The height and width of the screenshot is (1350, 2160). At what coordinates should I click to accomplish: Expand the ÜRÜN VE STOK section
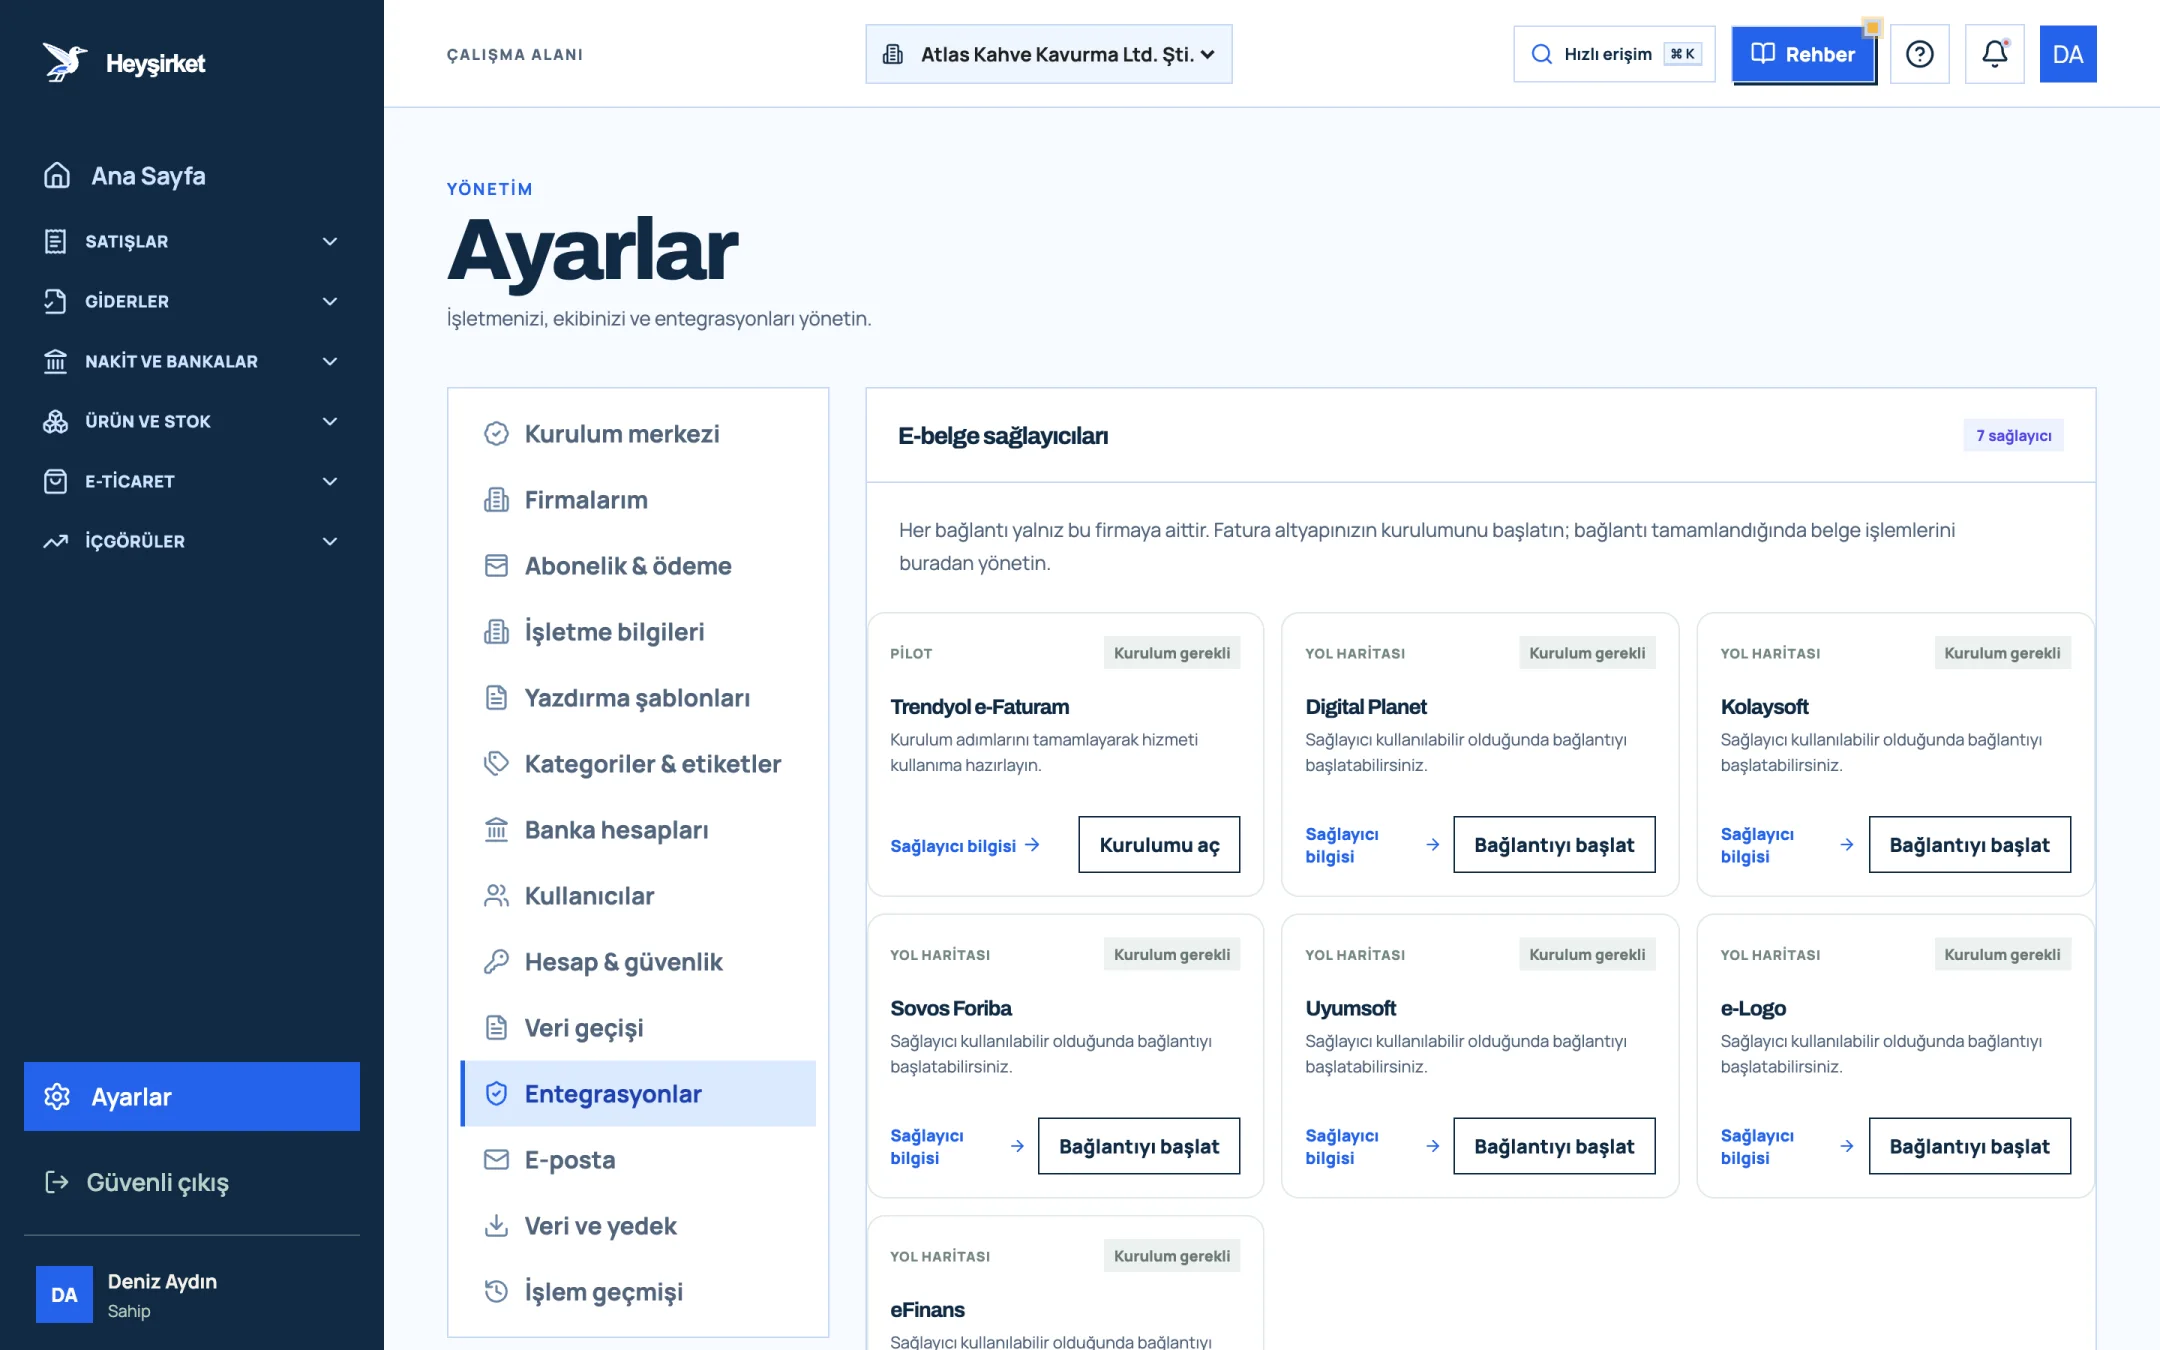pyautogui.click(x=192, y=421)
